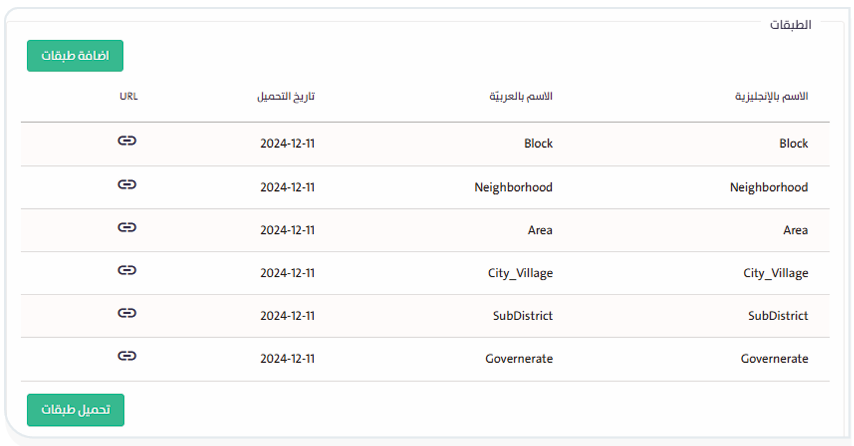
Task: Click the SubDistrict layer URL link icon
Action: (x=127, y=313)
